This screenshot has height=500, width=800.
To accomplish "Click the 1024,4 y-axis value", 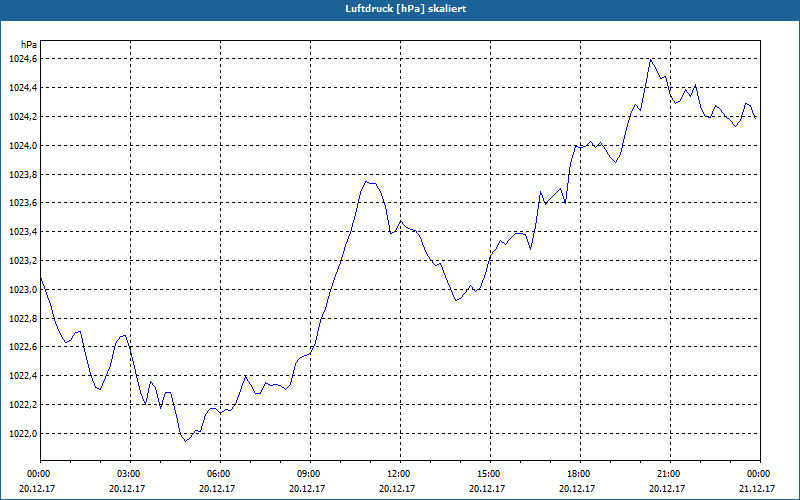I will 23,88.
